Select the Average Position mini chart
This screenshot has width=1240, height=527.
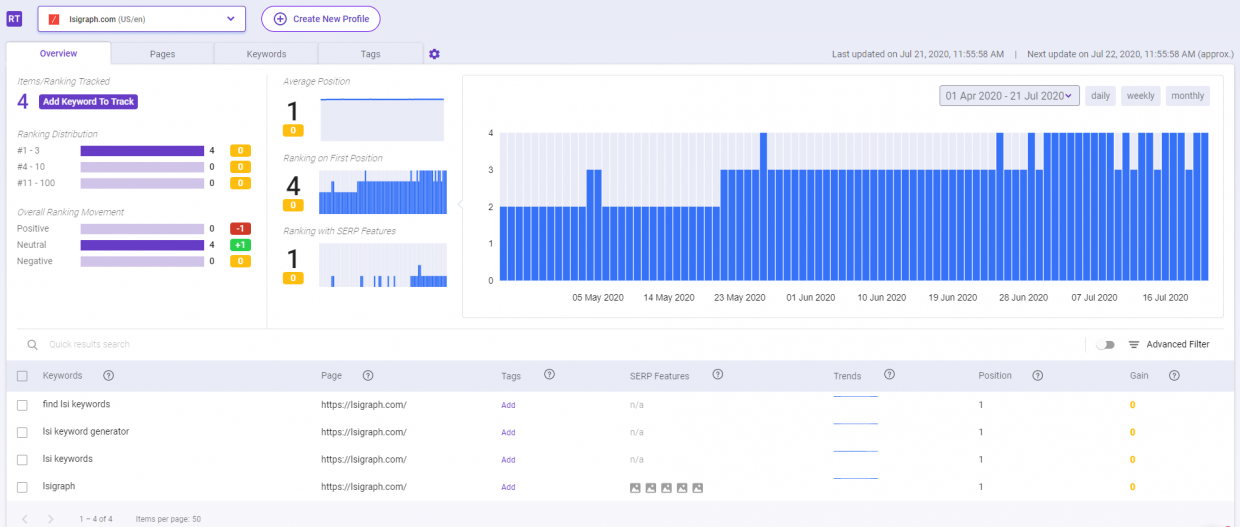(383, 119)
